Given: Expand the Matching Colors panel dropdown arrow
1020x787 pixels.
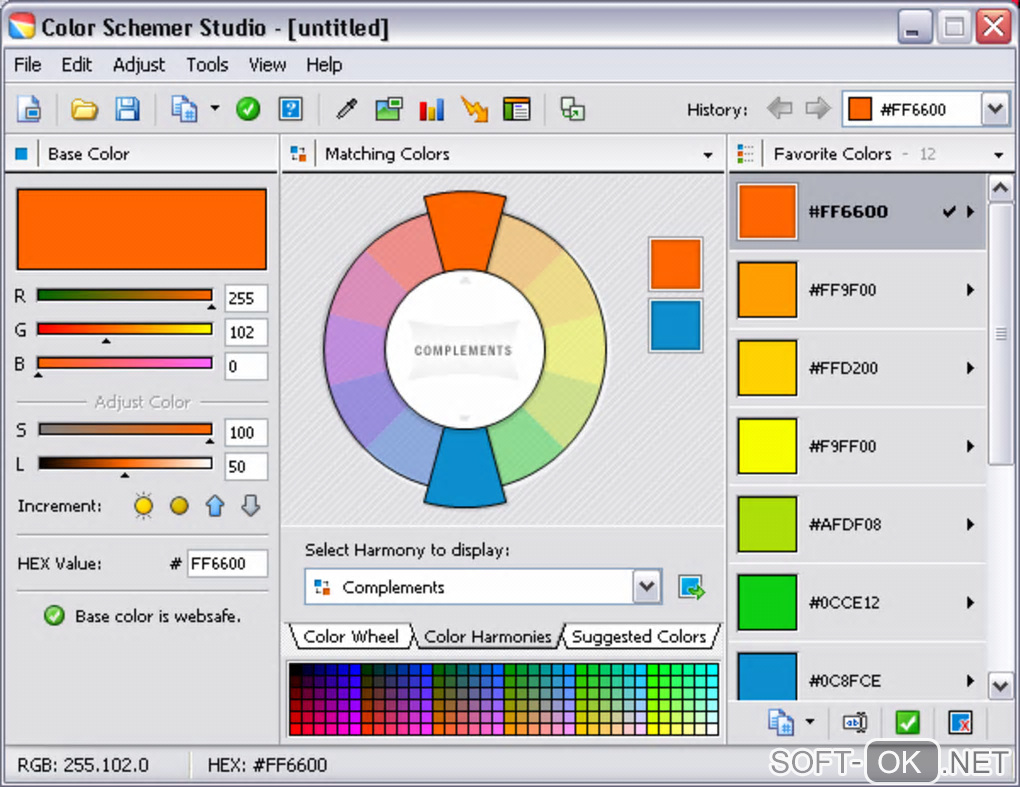Looking at the screenshot, I should (708, 155).
